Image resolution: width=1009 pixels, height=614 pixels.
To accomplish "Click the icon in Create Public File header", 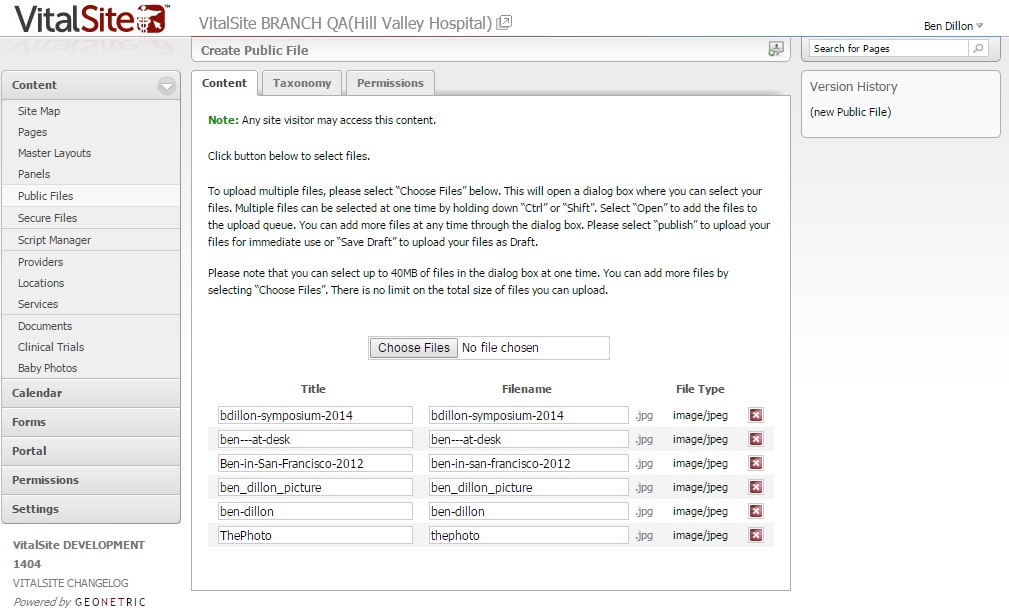I will coord(776,50).
